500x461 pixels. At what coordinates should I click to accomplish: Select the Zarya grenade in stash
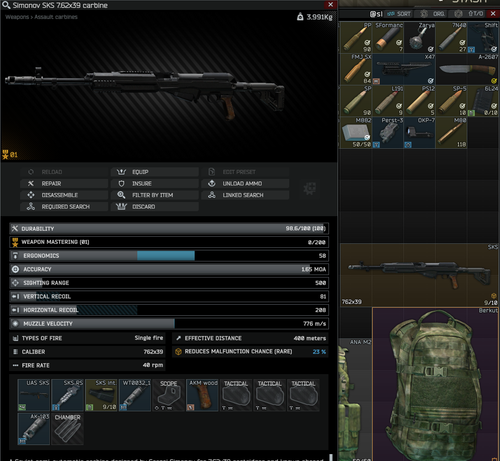point(420,38)
